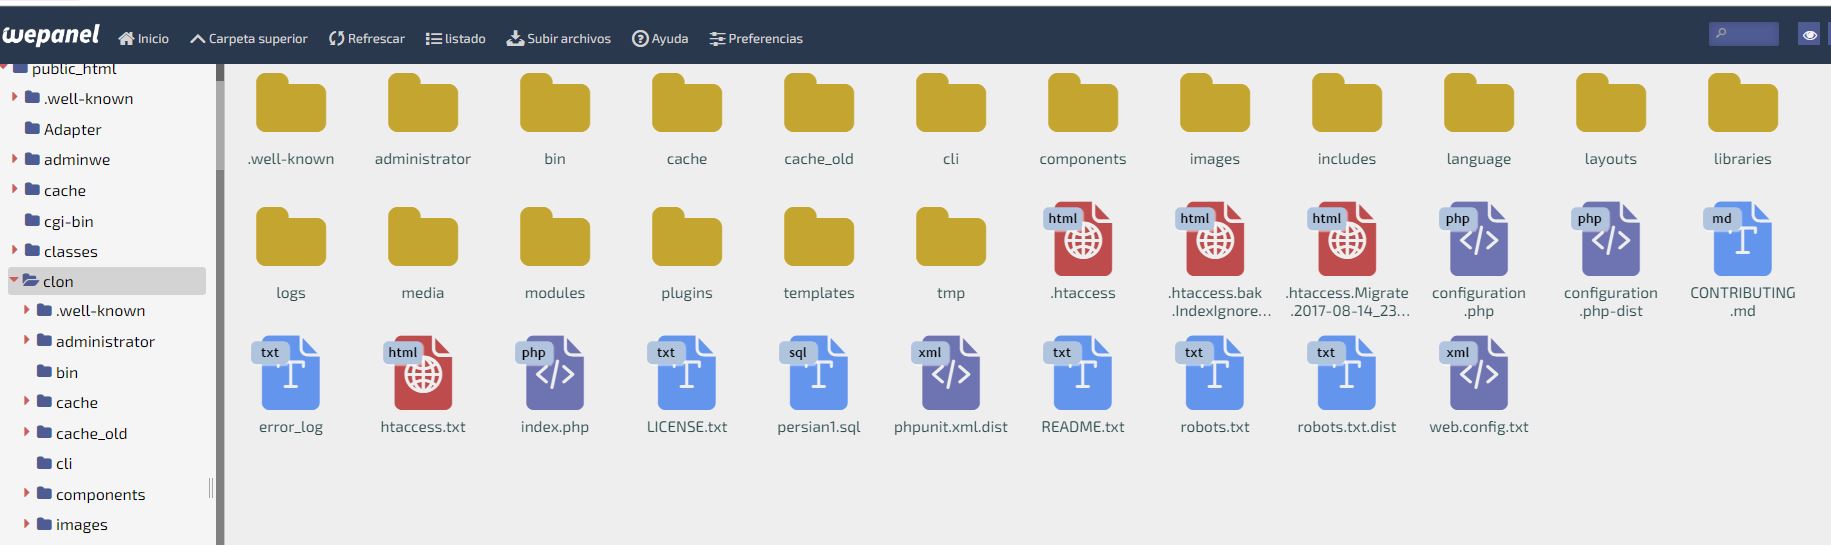Select the phpunit.xml.dist file icon
1831x545 pixels.
pyautogui.click(x=947, y=373)
